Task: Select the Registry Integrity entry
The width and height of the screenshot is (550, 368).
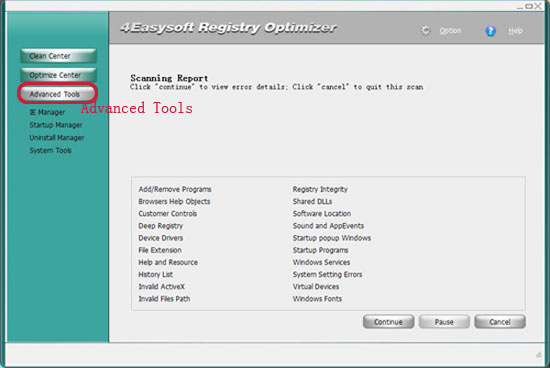Action: [320, 189]
